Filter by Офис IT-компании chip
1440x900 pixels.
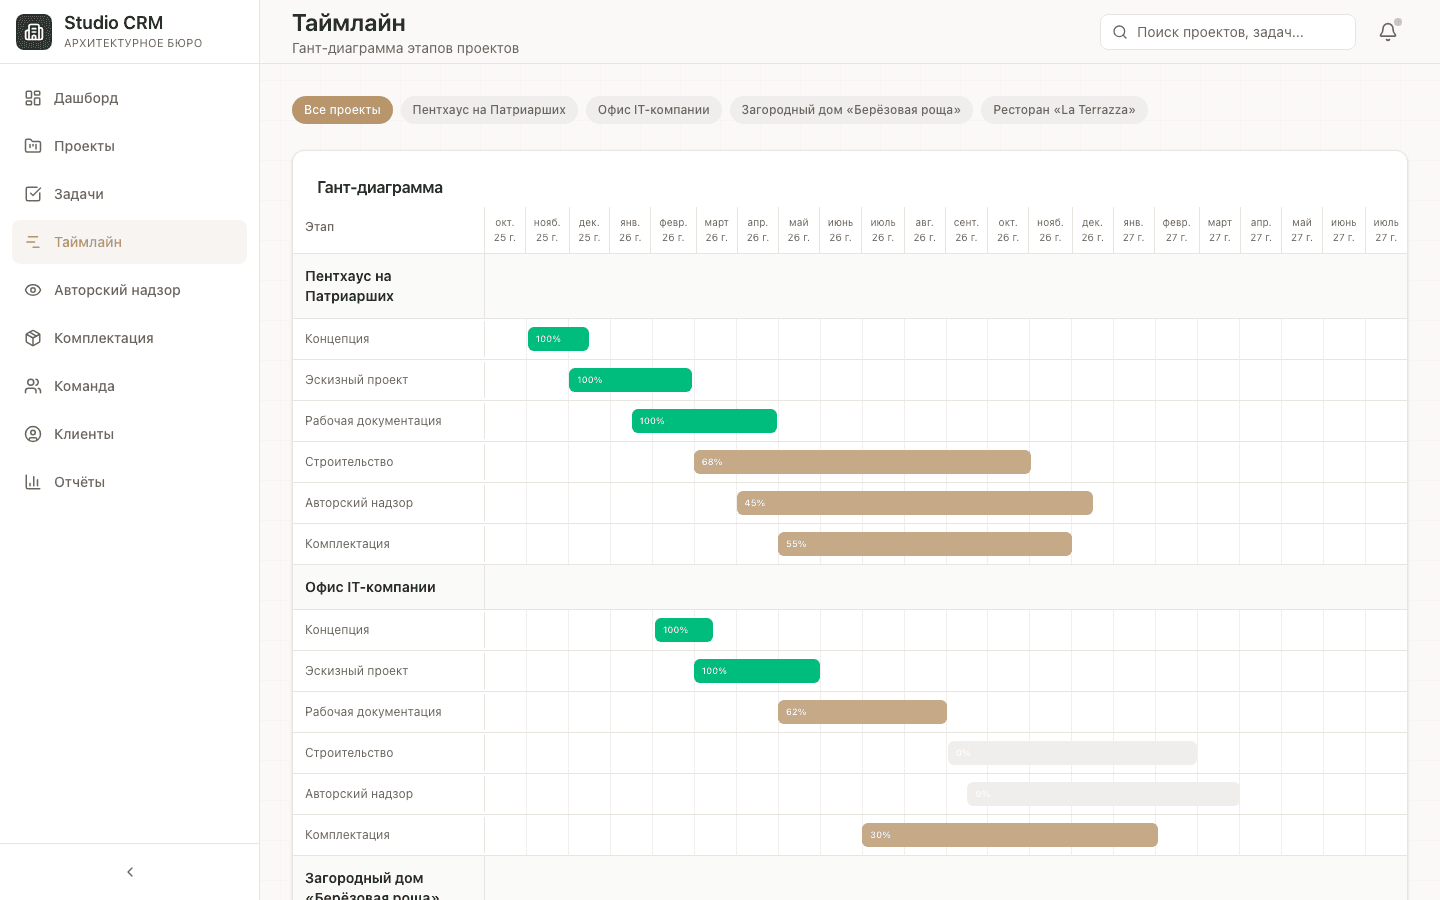click(654, 110)
